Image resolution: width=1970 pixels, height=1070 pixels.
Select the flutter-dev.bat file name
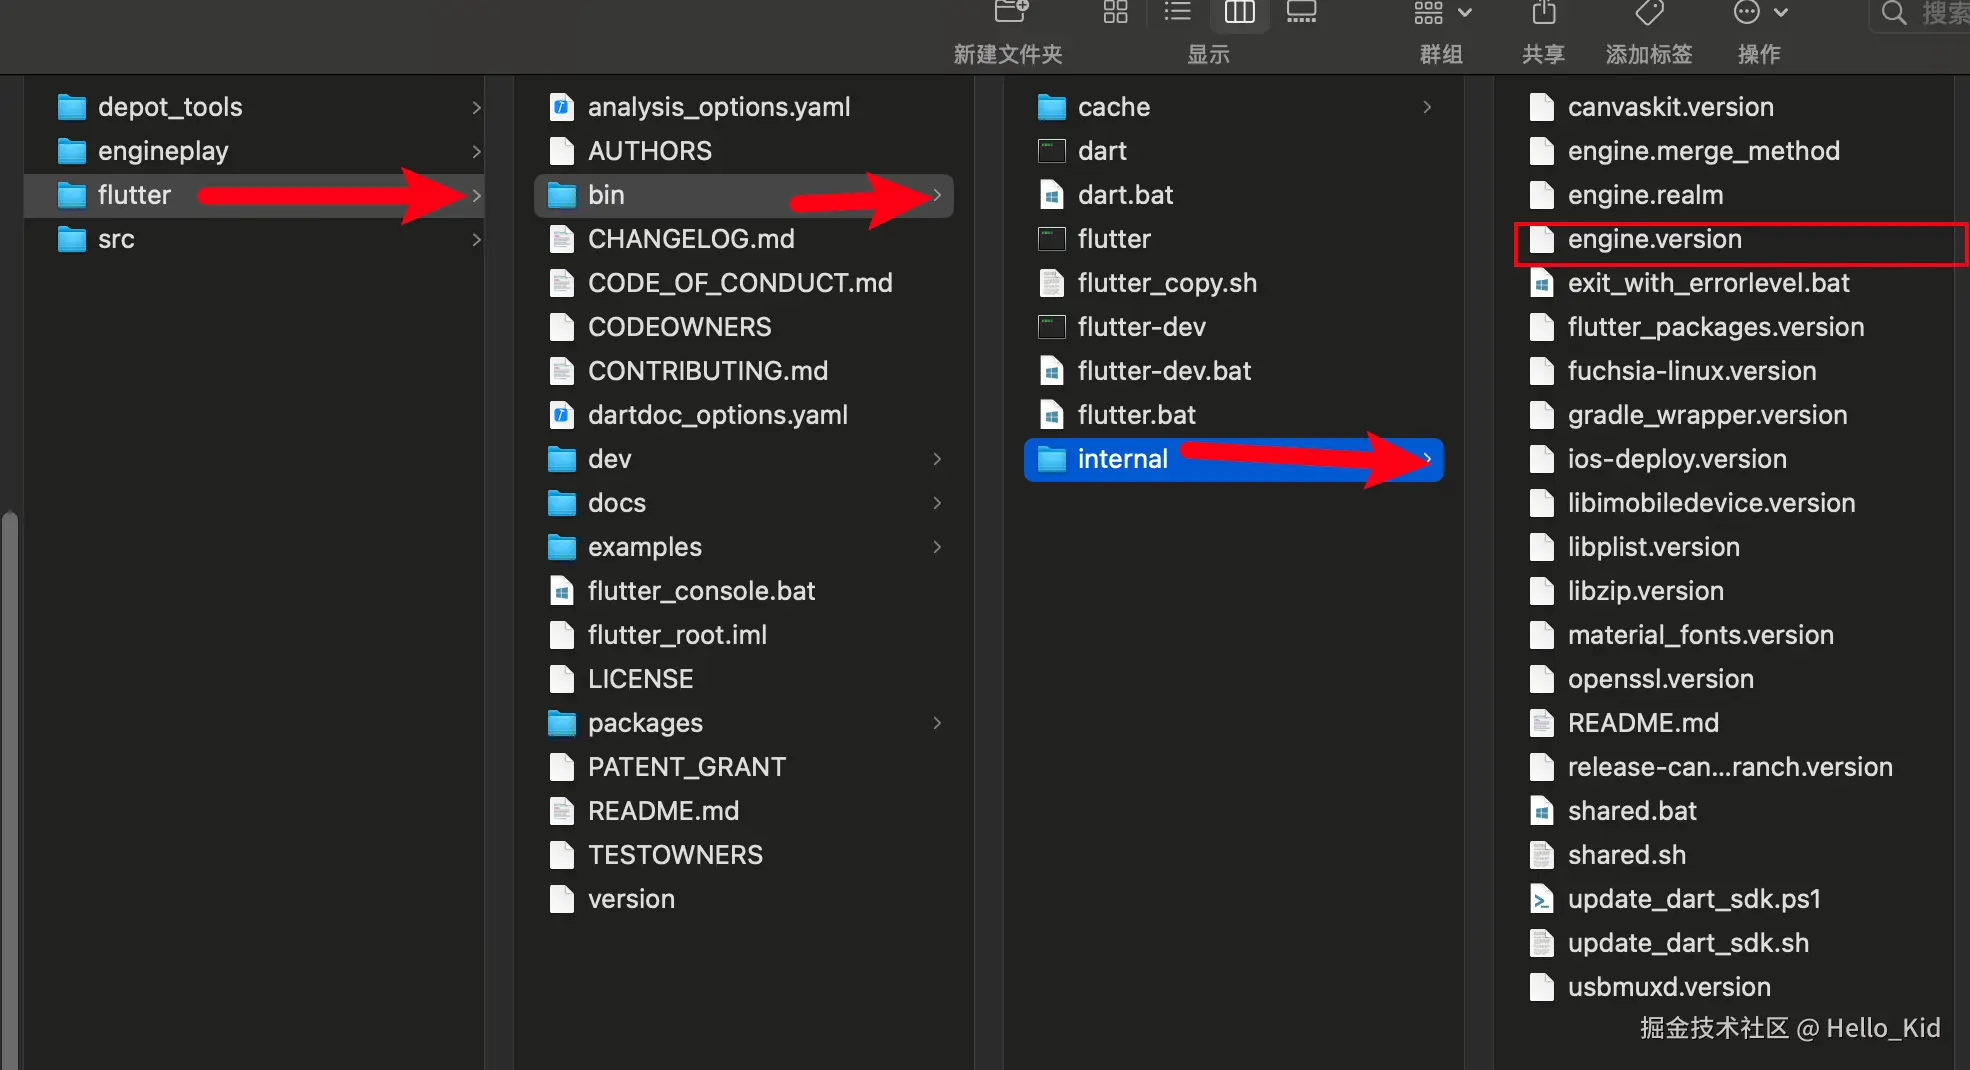(x=1164, y=371)
